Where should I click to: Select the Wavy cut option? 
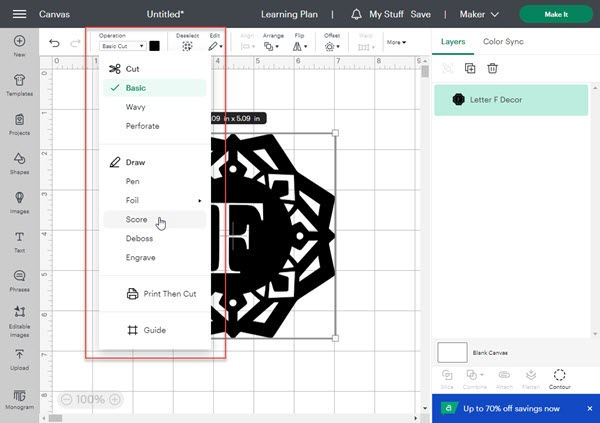point(136,107)
